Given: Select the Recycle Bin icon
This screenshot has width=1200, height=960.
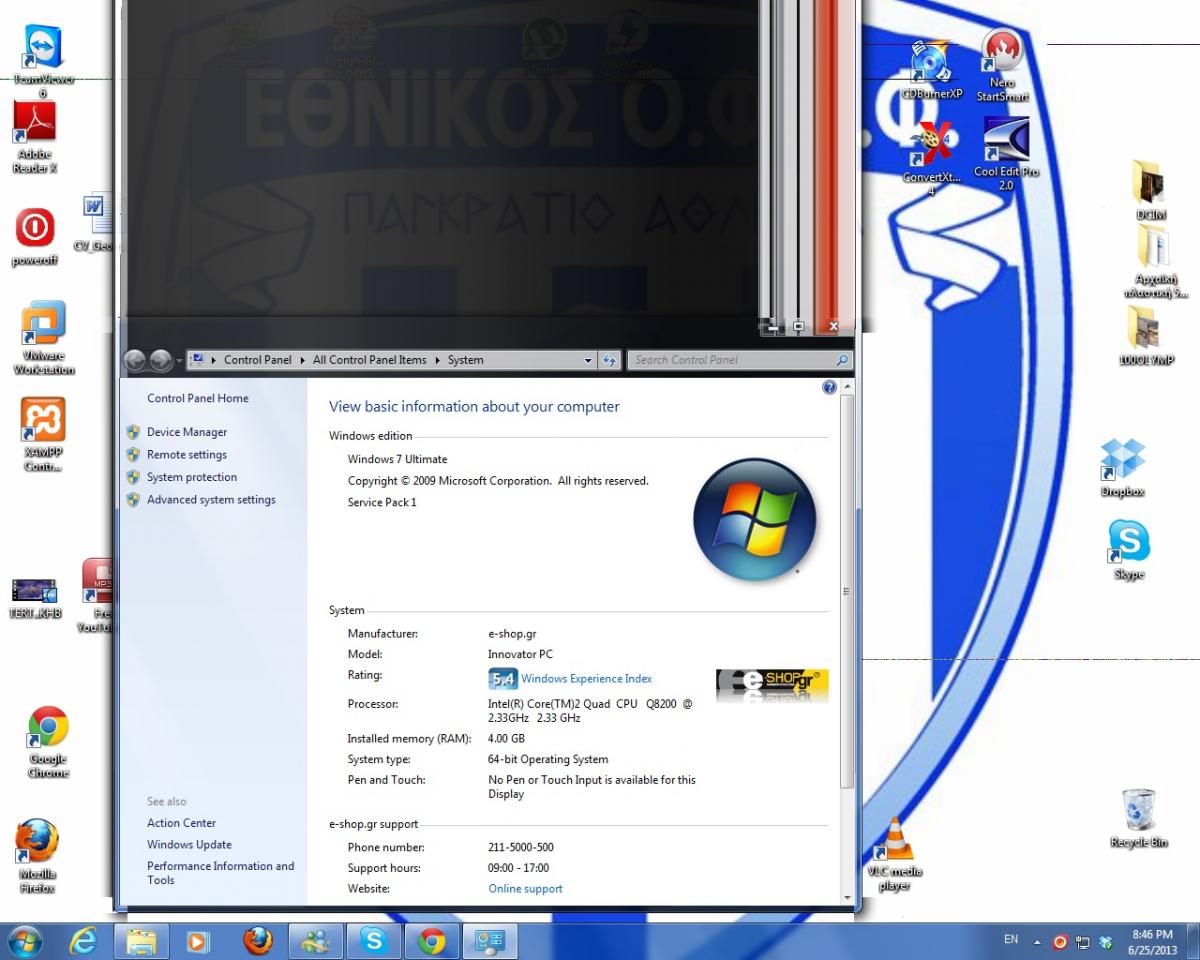Looking at the screenshot, I should click(x=1138, y=818).
